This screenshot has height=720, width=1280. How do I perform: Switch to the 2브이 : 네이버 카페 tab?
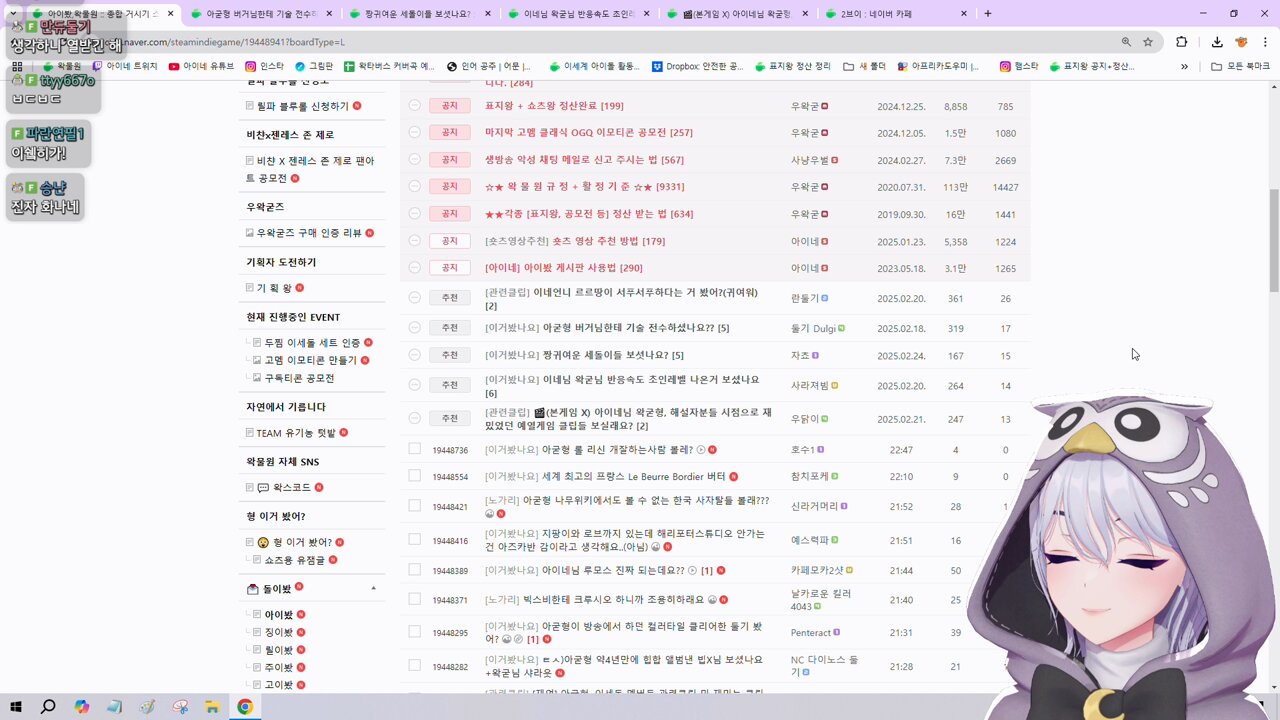point(896,14)
